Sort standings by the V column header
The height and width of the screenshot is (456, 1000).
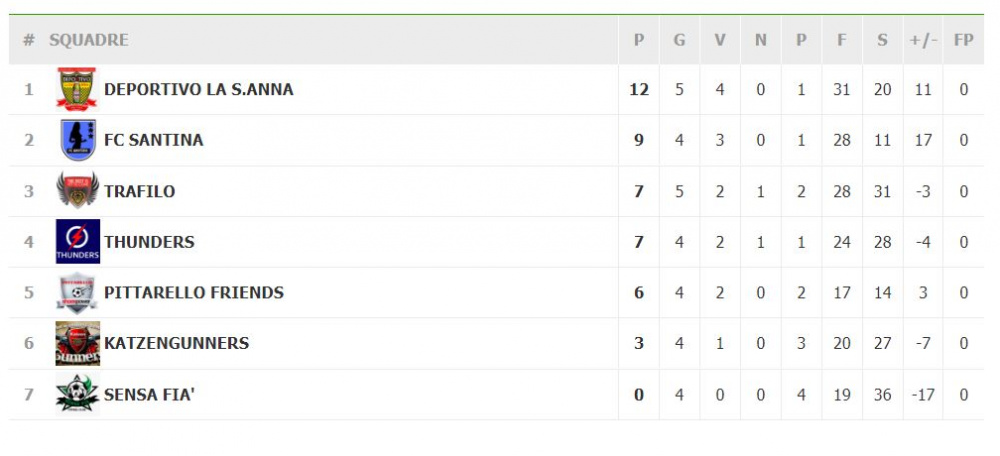(720, 40)
